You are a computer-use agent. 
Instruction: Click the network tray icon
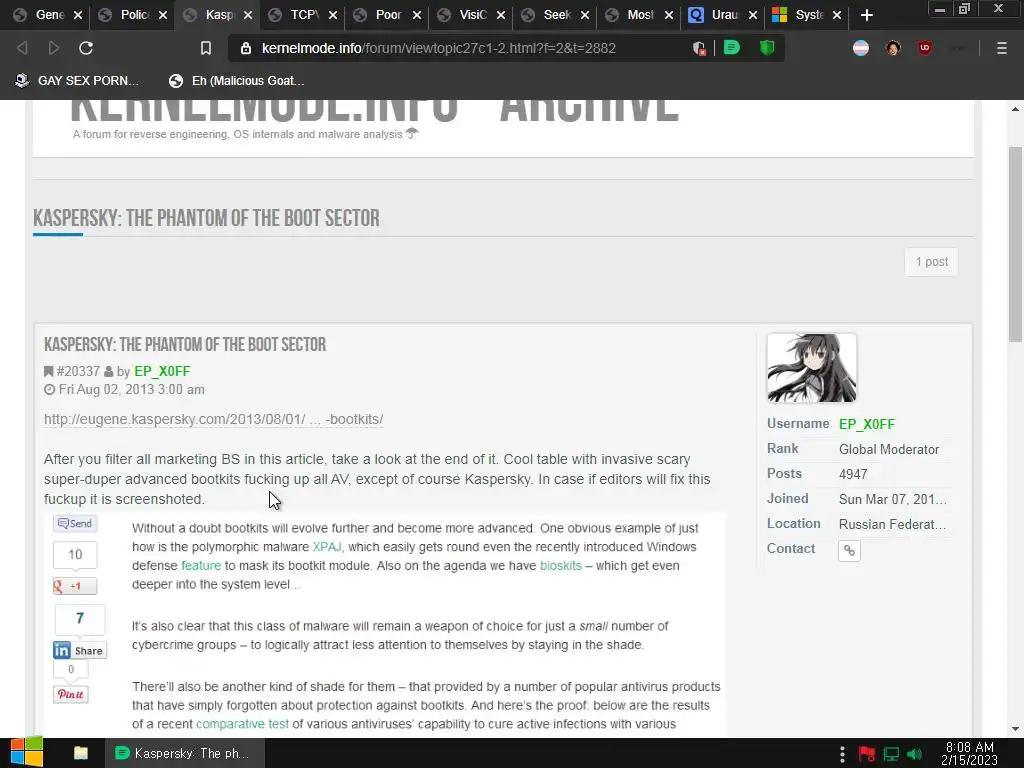pos(891,754)
